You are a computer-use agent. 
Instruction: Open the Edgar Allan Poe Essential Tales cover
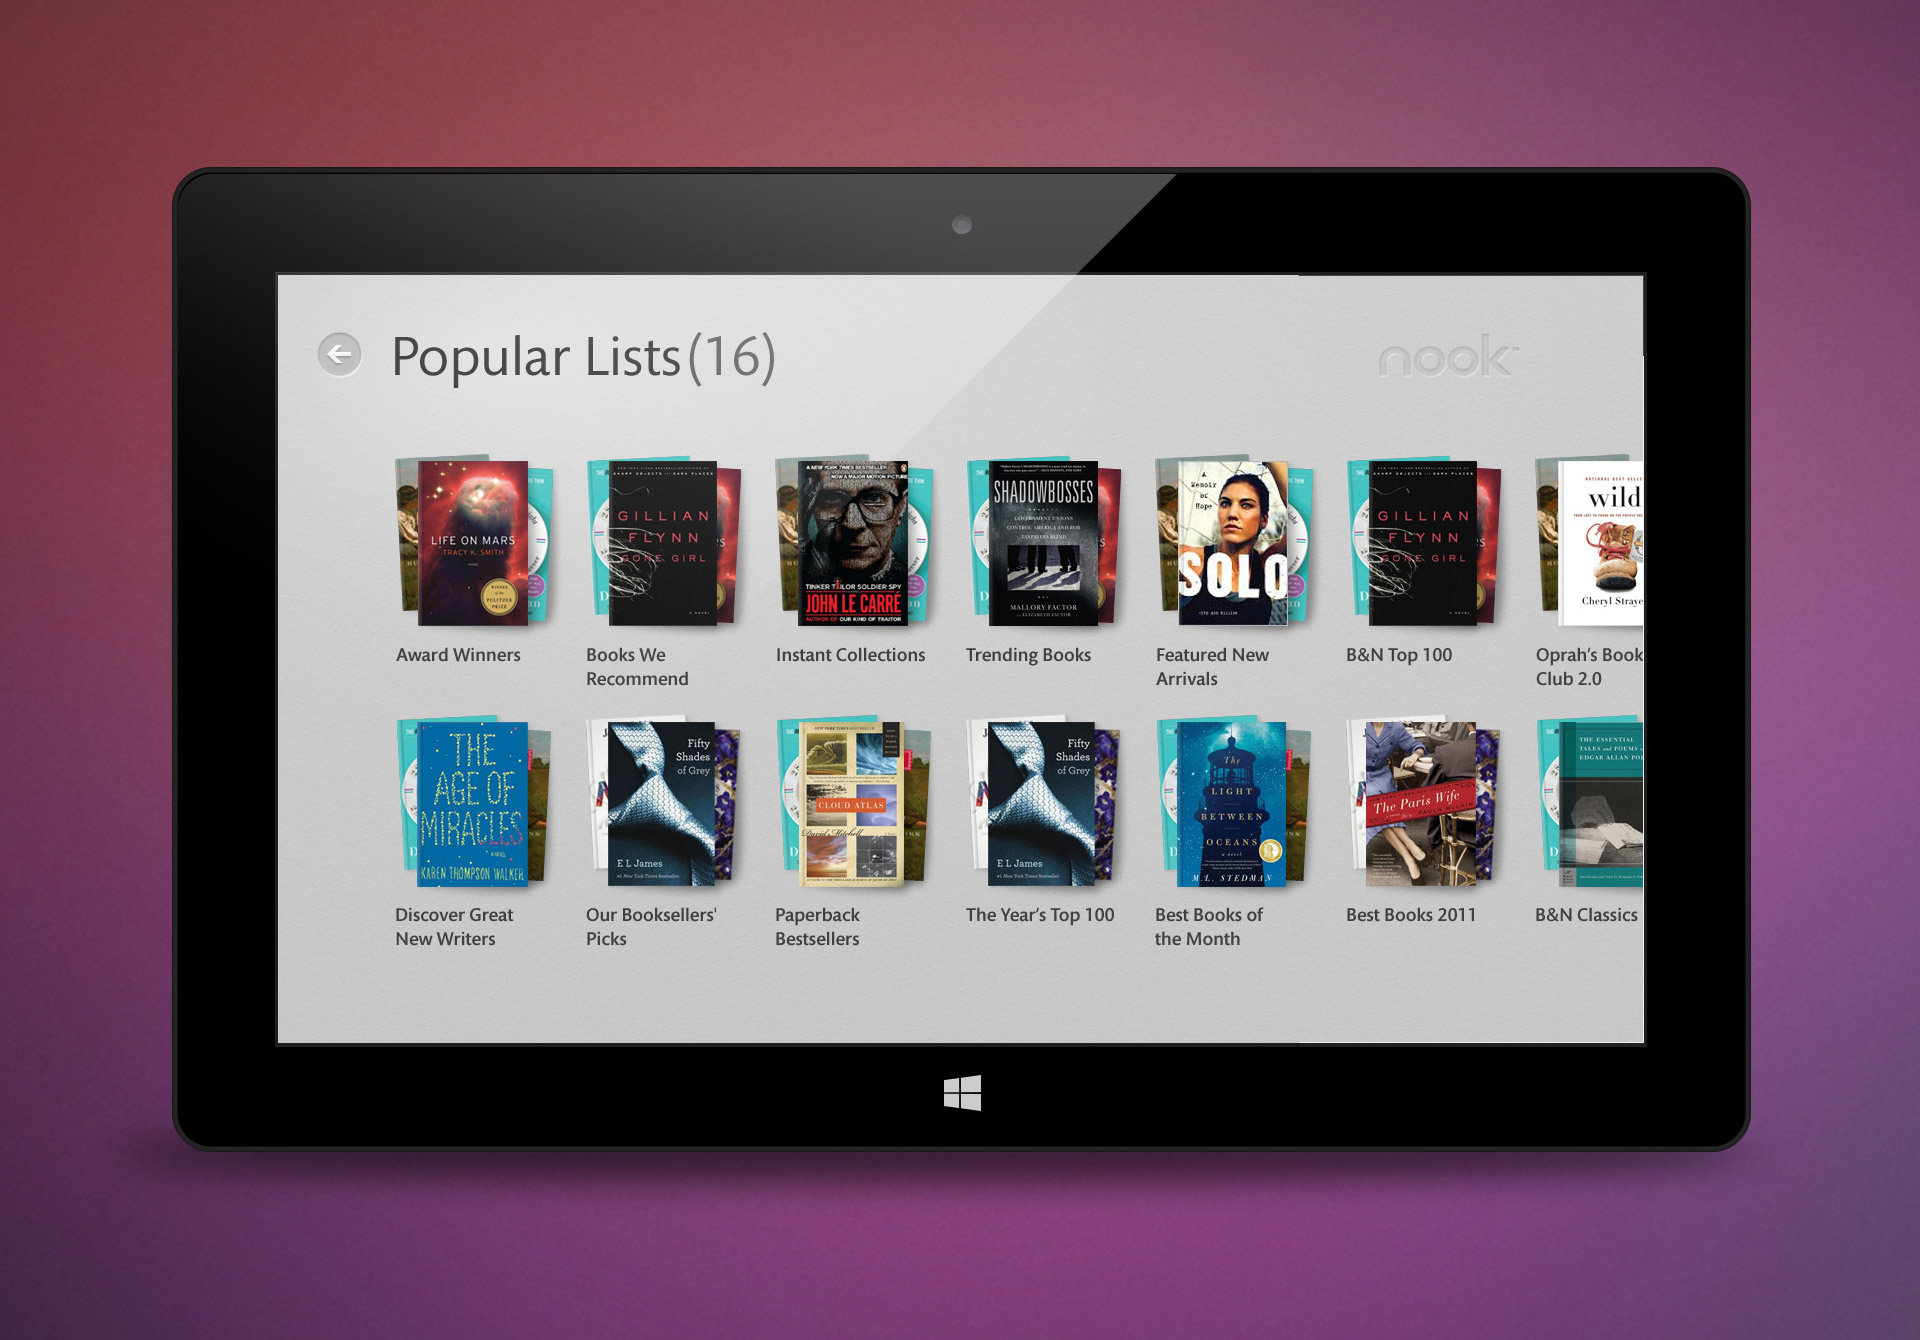click(x=1601, y=804)
